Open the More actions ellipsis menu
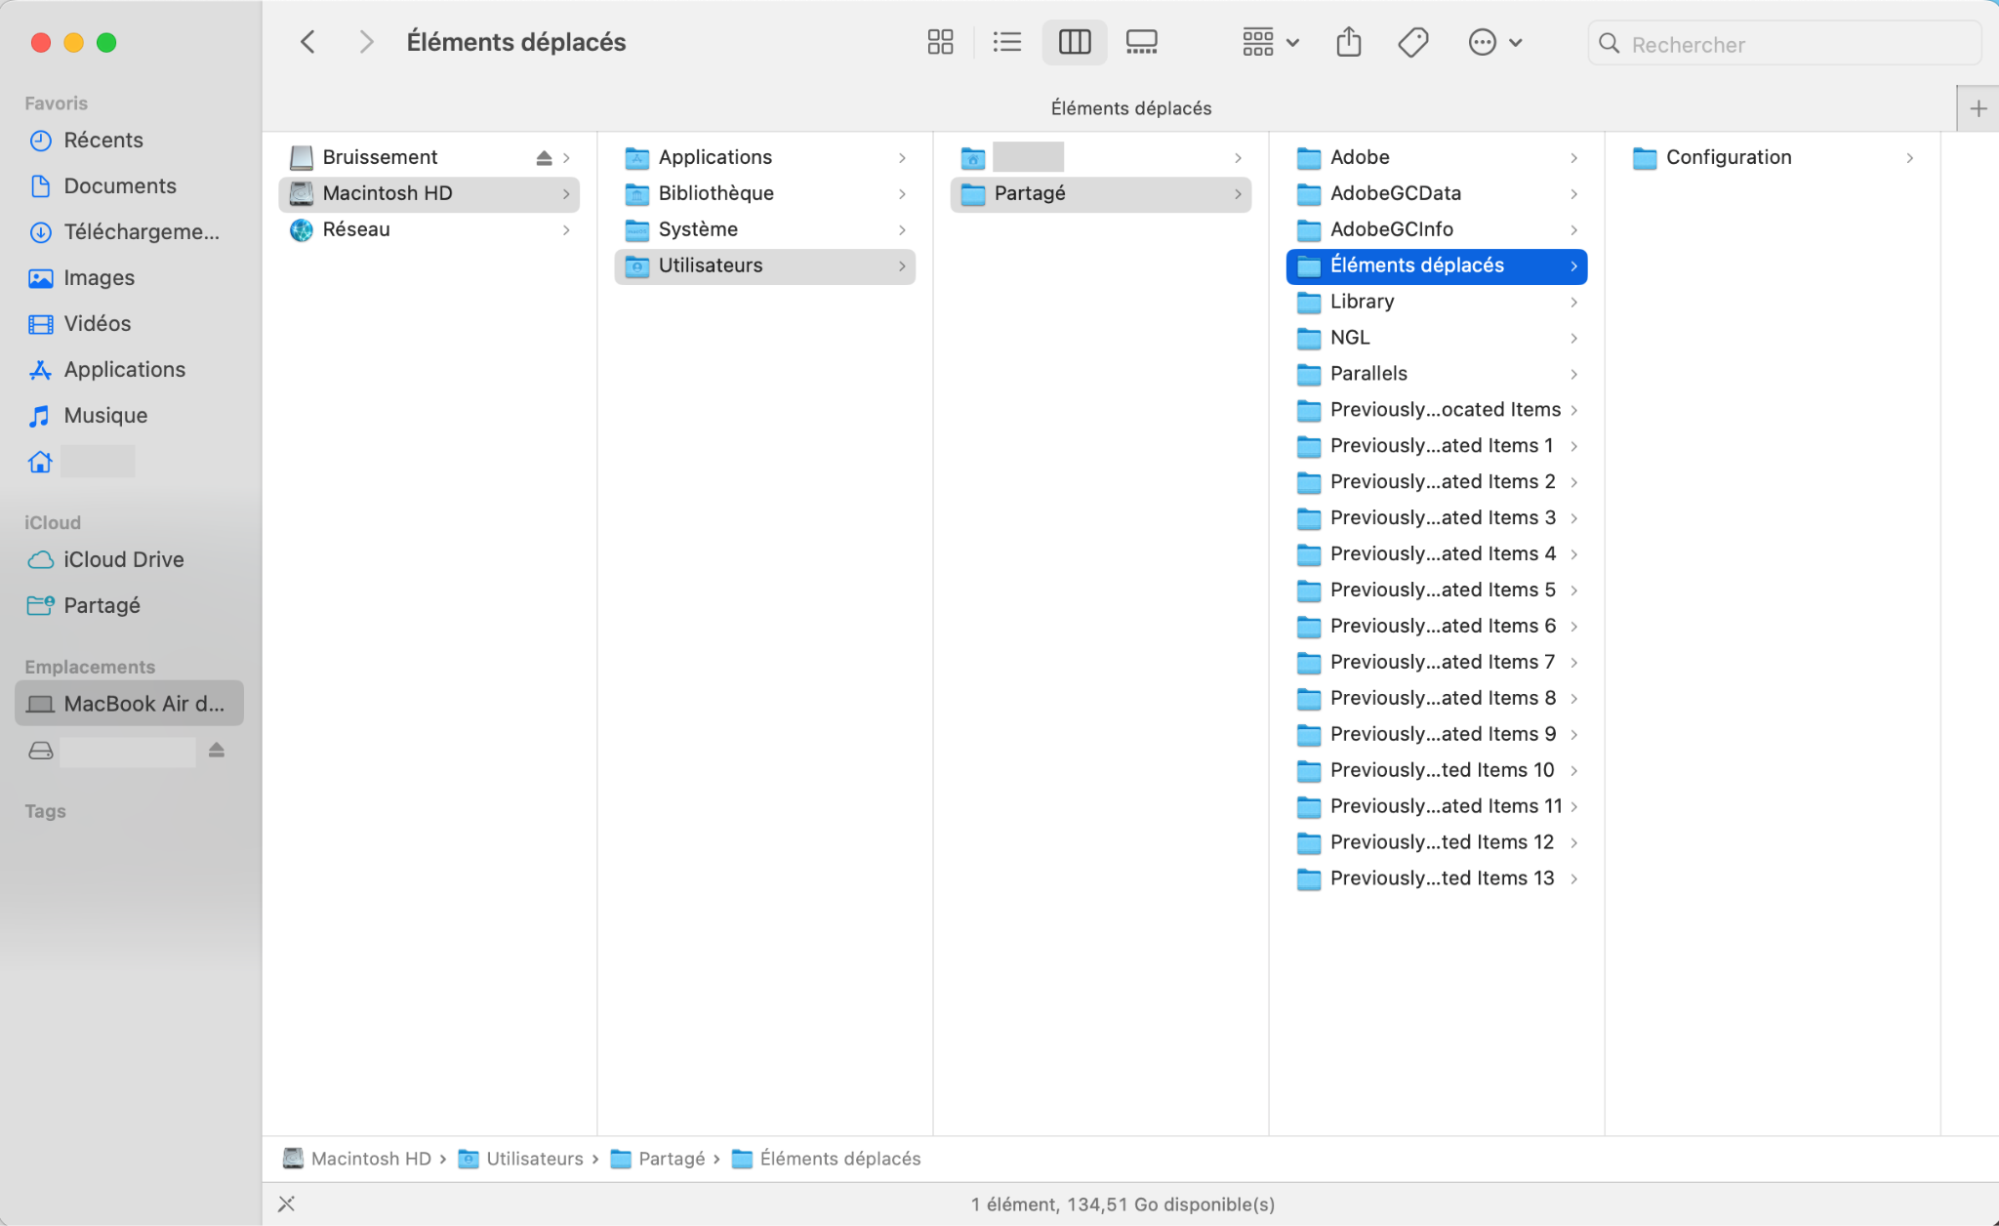Screen dimensions: 1999x1226 (x=1495, y=42)
